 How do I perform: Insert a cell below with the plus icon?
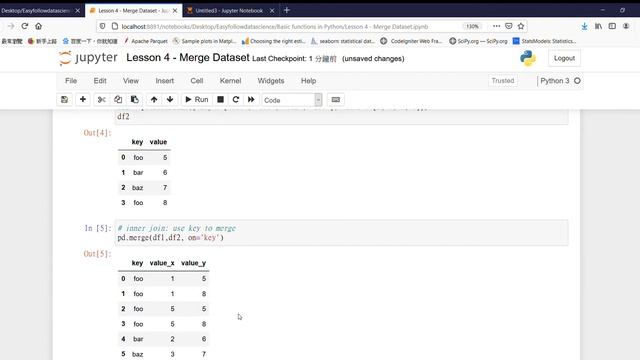[83, 100]
